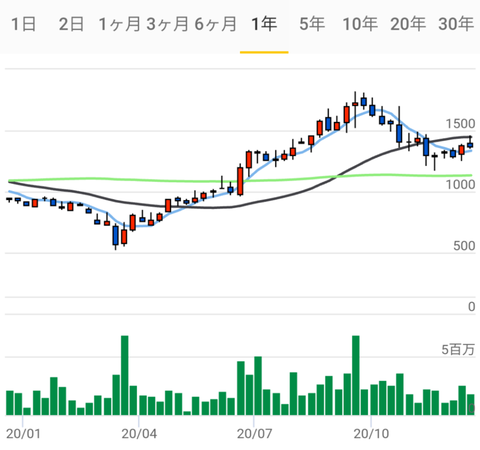Tap the lowest blue candlestick in March

pos(115,235)
